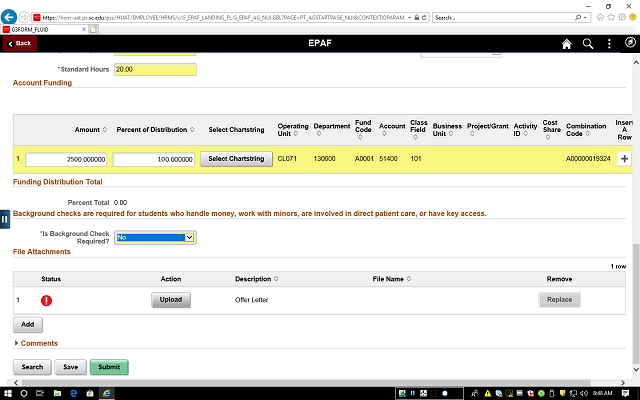The height and width of the screenshot is (400, 640).
Task: Click operating unit value CL071
Action: 287,159
